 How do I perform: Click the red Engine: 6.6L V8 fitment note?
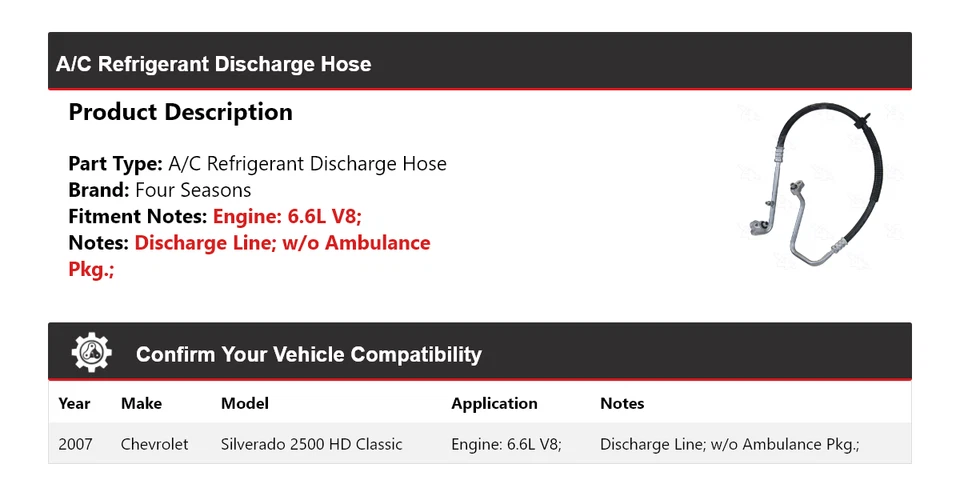click(293, 216)
